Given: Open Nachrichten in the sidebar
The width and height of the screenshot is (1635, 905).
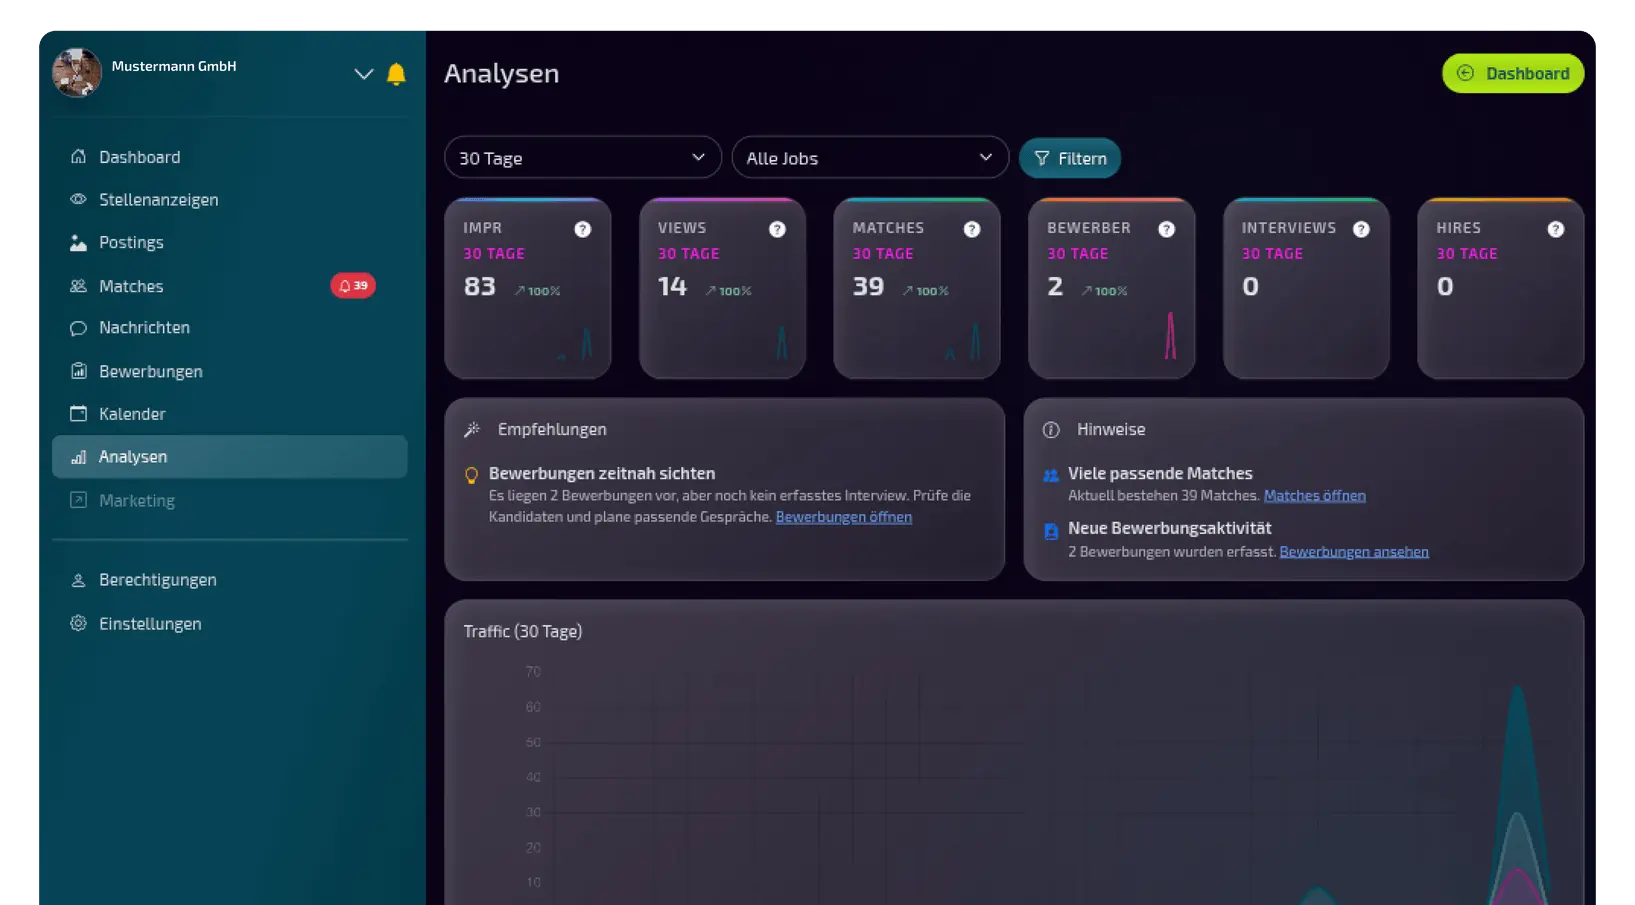Looking at the screenshot, I should click(x=229, y=328).
